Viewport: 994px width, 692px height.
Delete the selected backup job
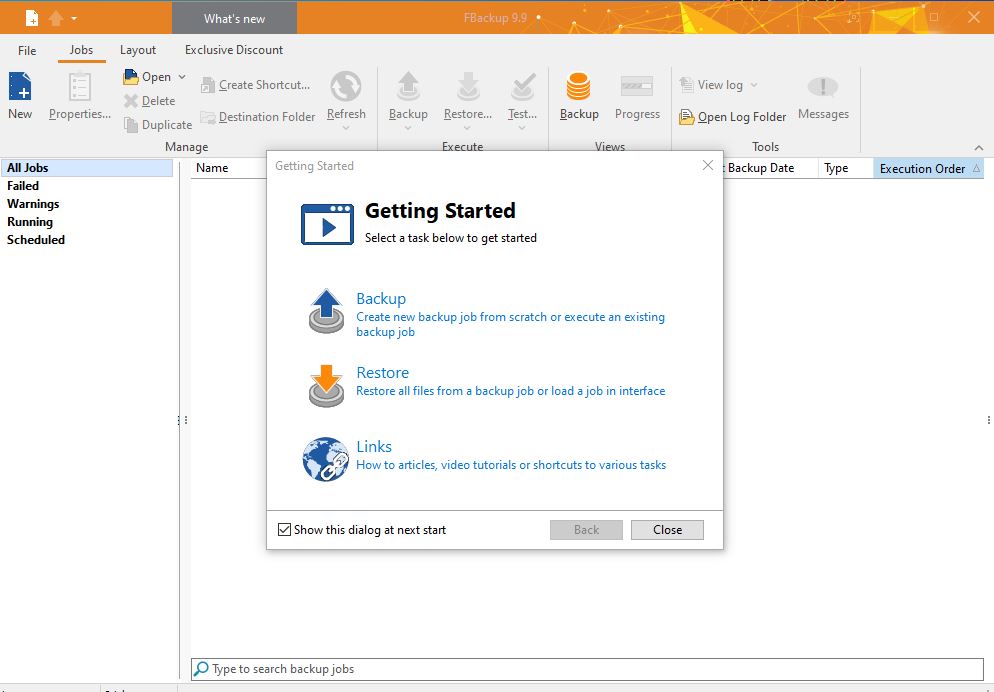tap(150, 101)
